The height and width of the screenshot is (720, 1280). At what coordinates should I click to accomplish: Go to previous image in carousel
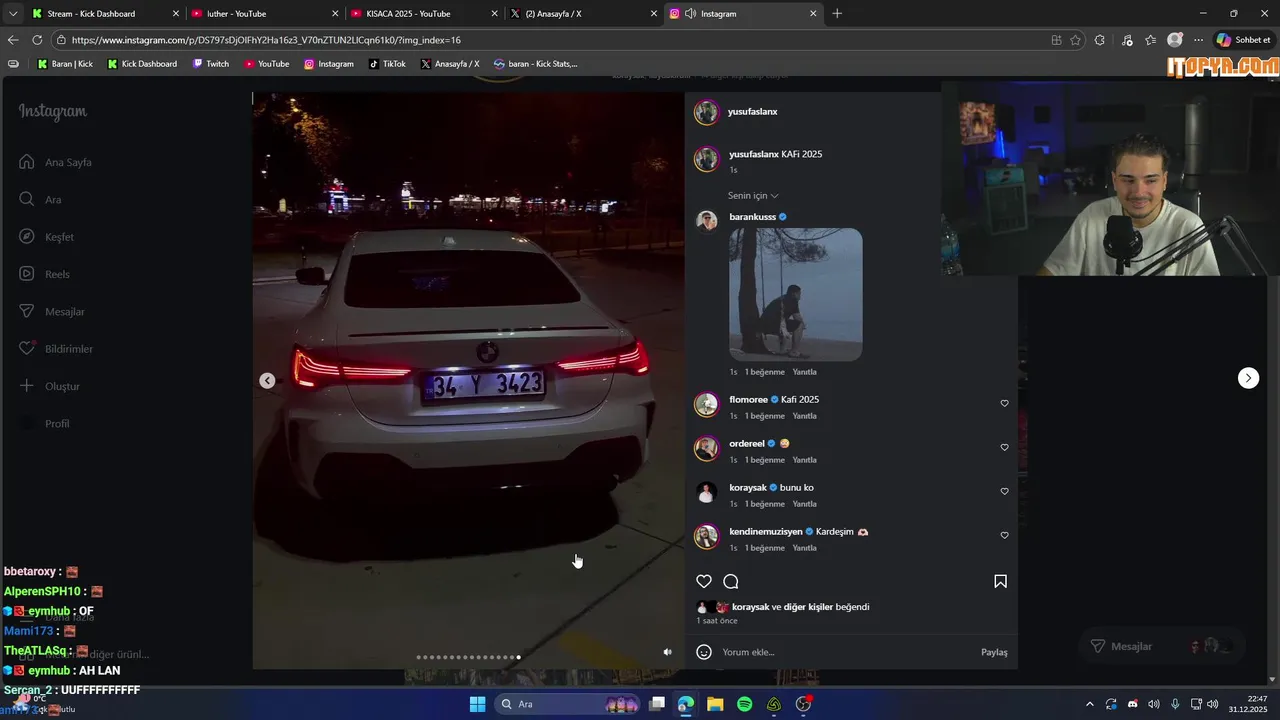pyautogui.click(x=267, y=380)
